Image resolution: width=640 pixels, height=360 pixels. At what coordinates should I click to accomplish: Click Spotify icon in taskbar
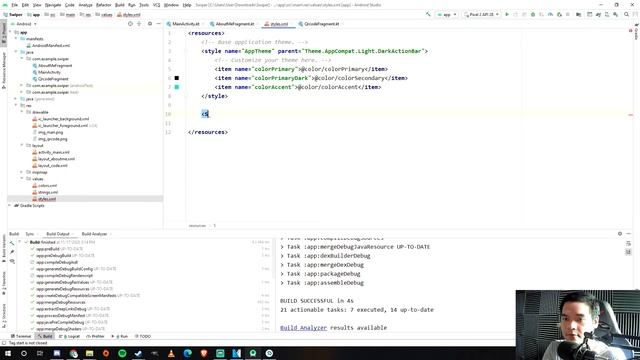122,353
